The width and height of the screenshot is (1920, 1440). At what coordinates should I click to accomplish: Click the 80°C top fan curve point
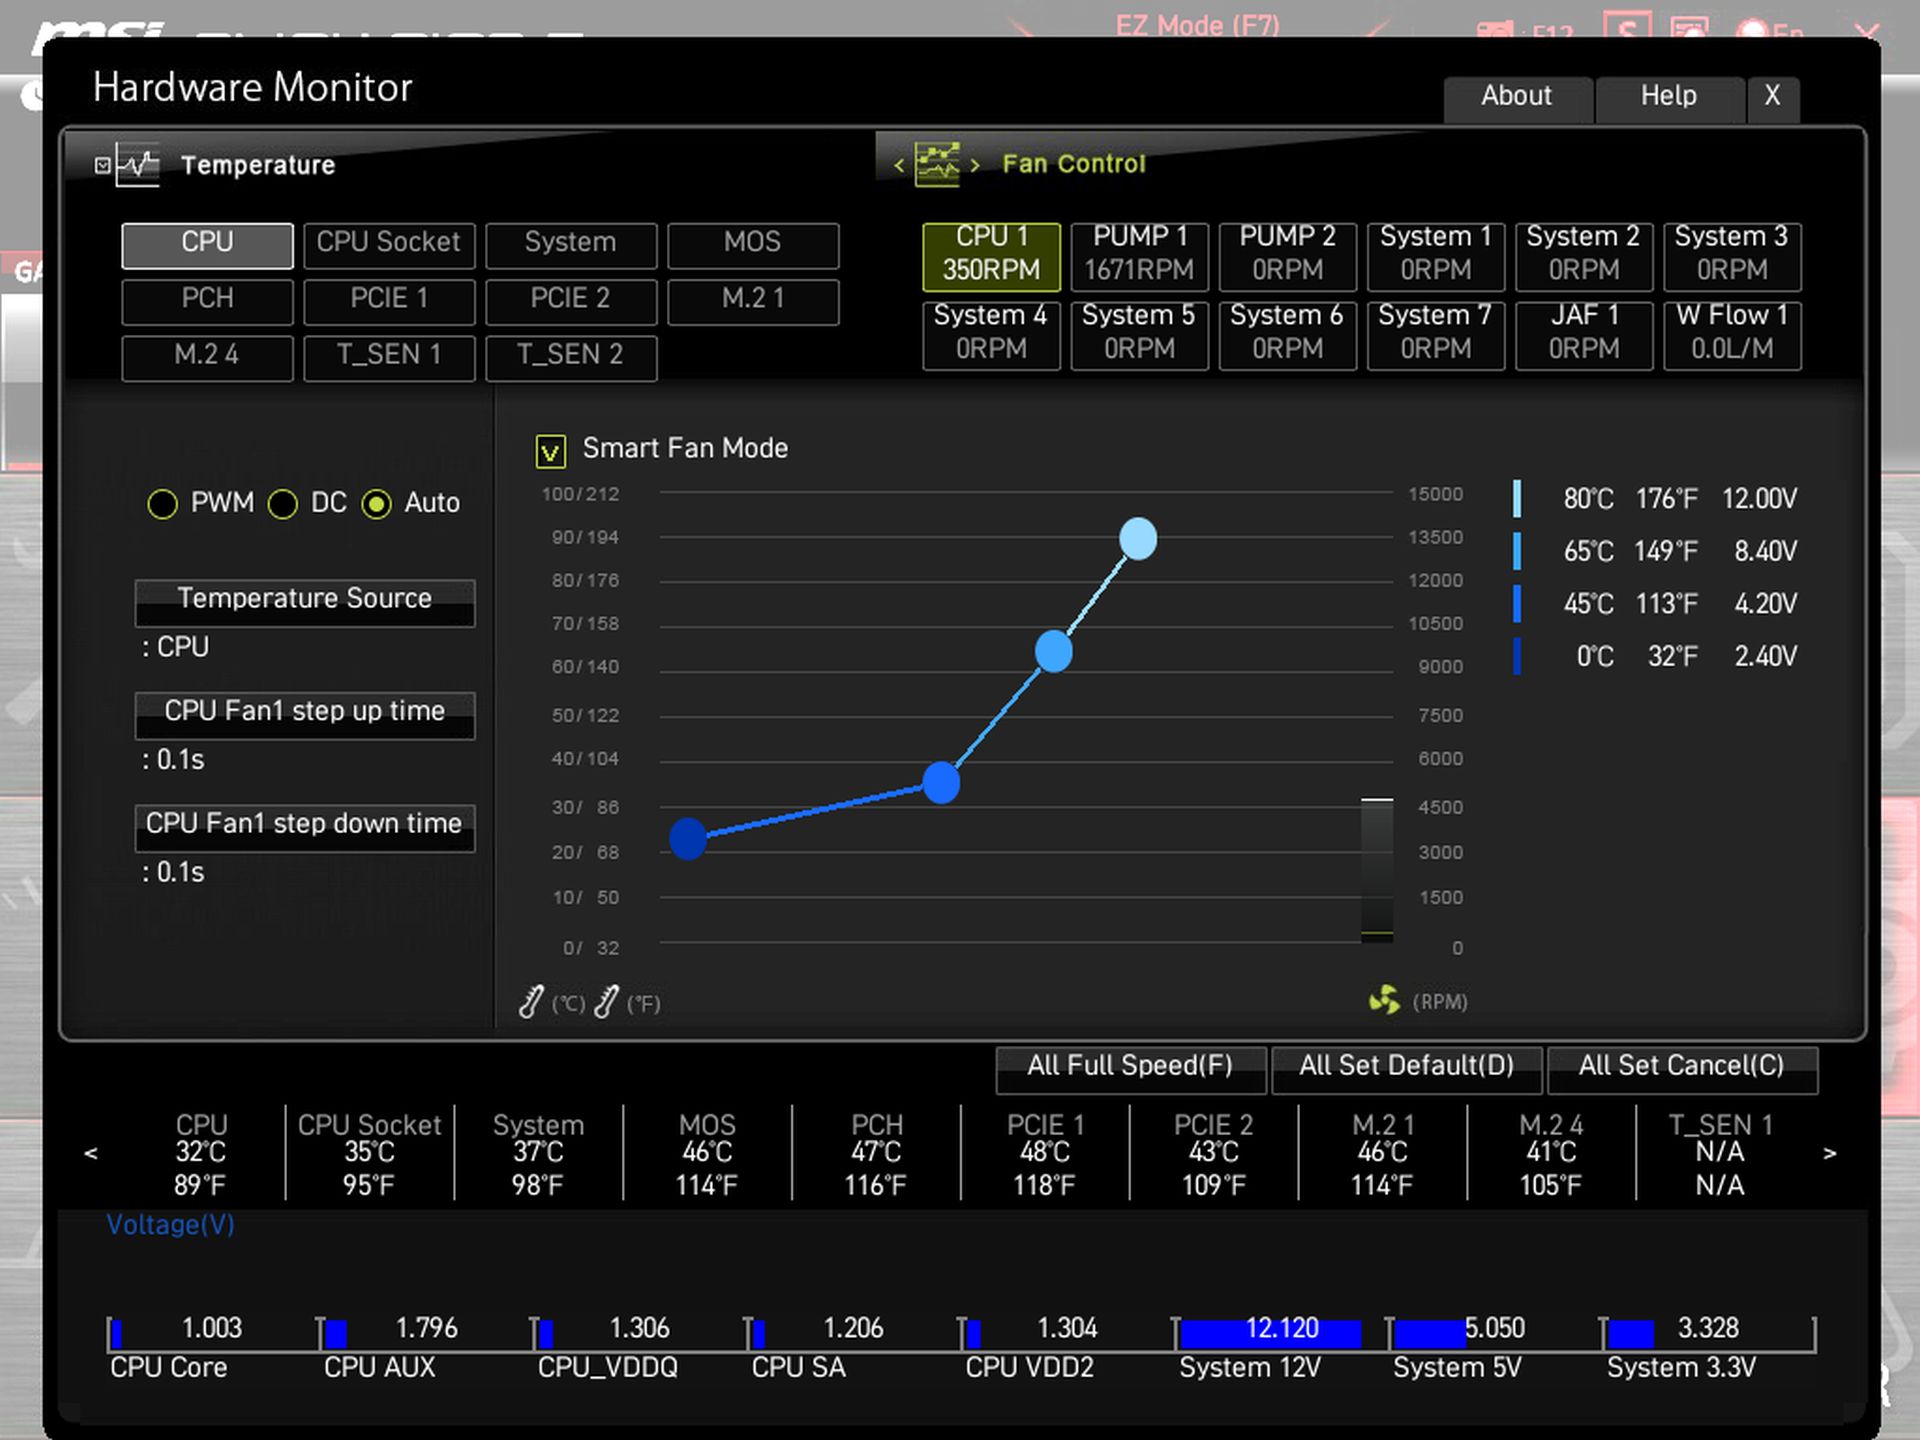click(1138, 539)
